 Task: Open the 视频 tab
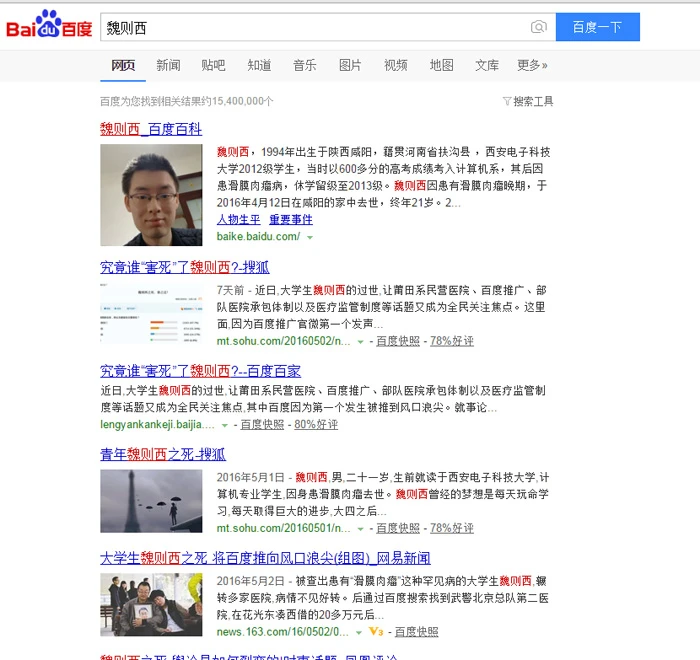[x=396, y=66]
